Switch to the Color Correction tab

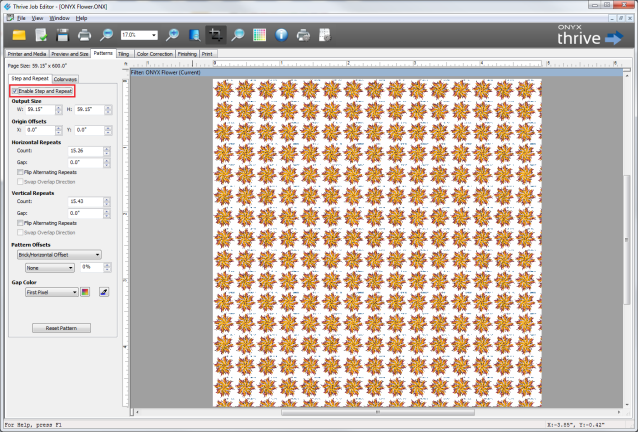(153, 53)
